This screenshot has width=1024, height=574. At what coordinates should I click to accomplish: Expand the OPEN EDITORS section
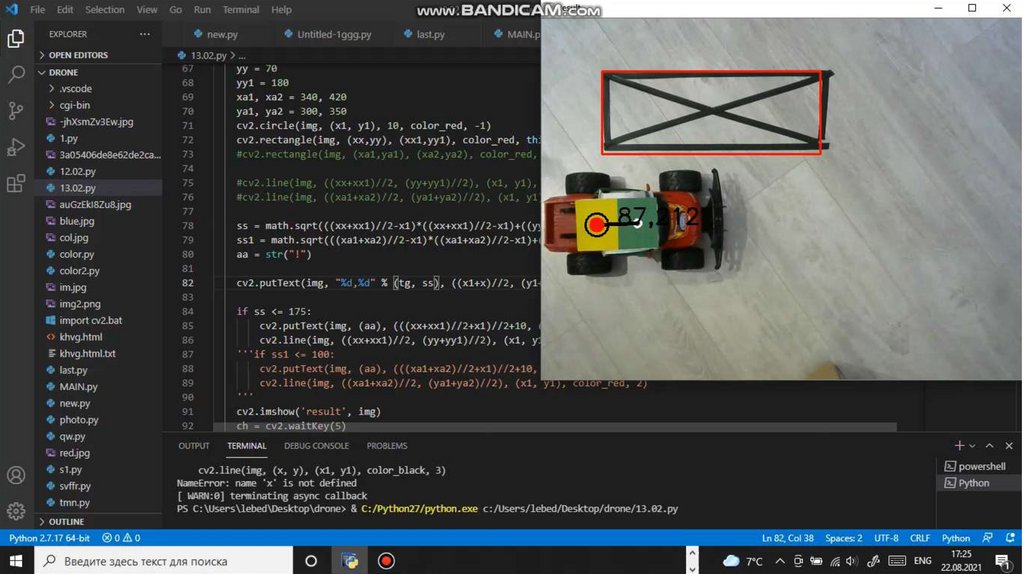point(78,55)
